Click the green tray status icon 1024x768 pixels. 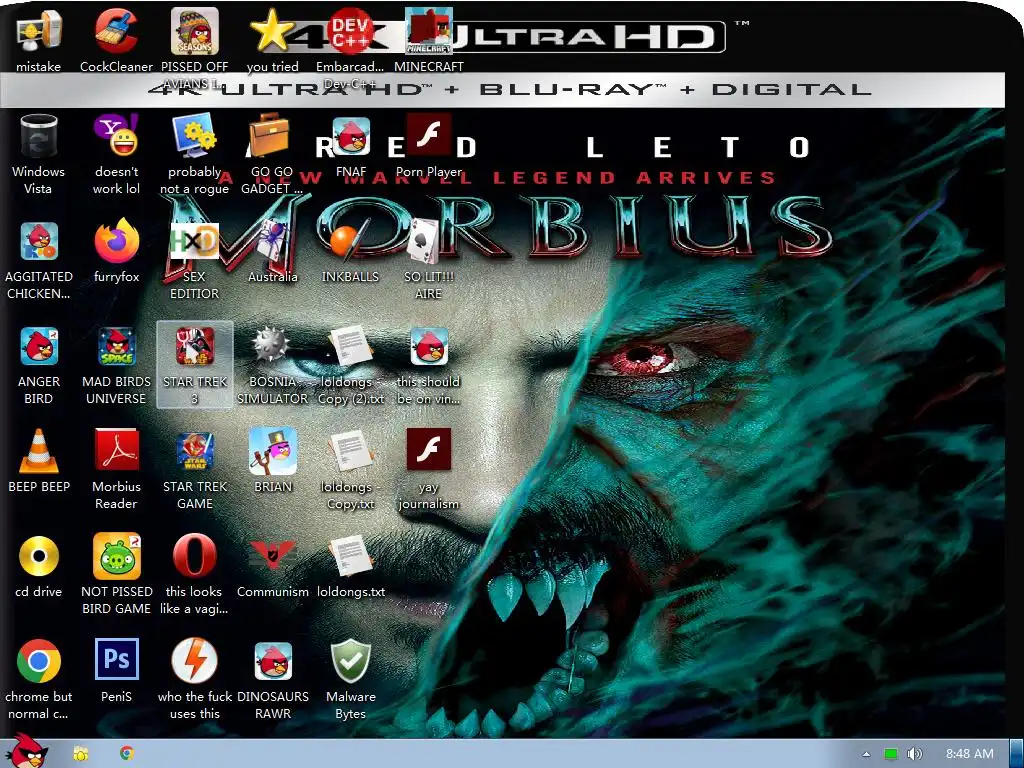pos(891,754)
